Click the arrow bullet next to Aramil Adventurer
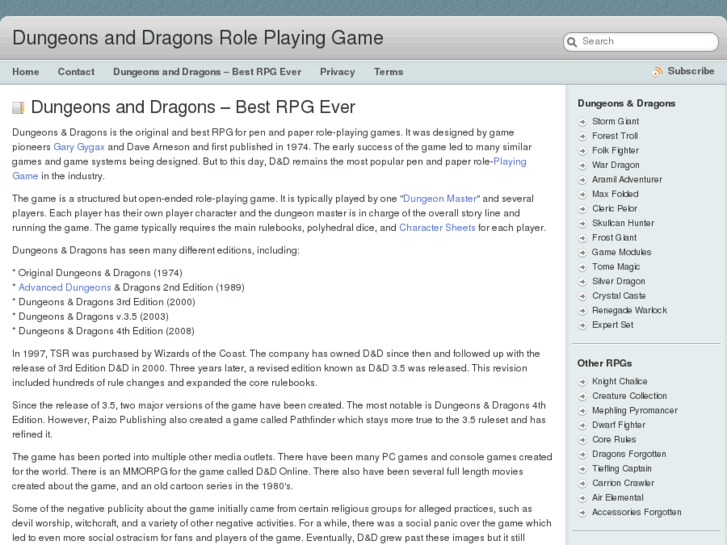 point(582,180)
